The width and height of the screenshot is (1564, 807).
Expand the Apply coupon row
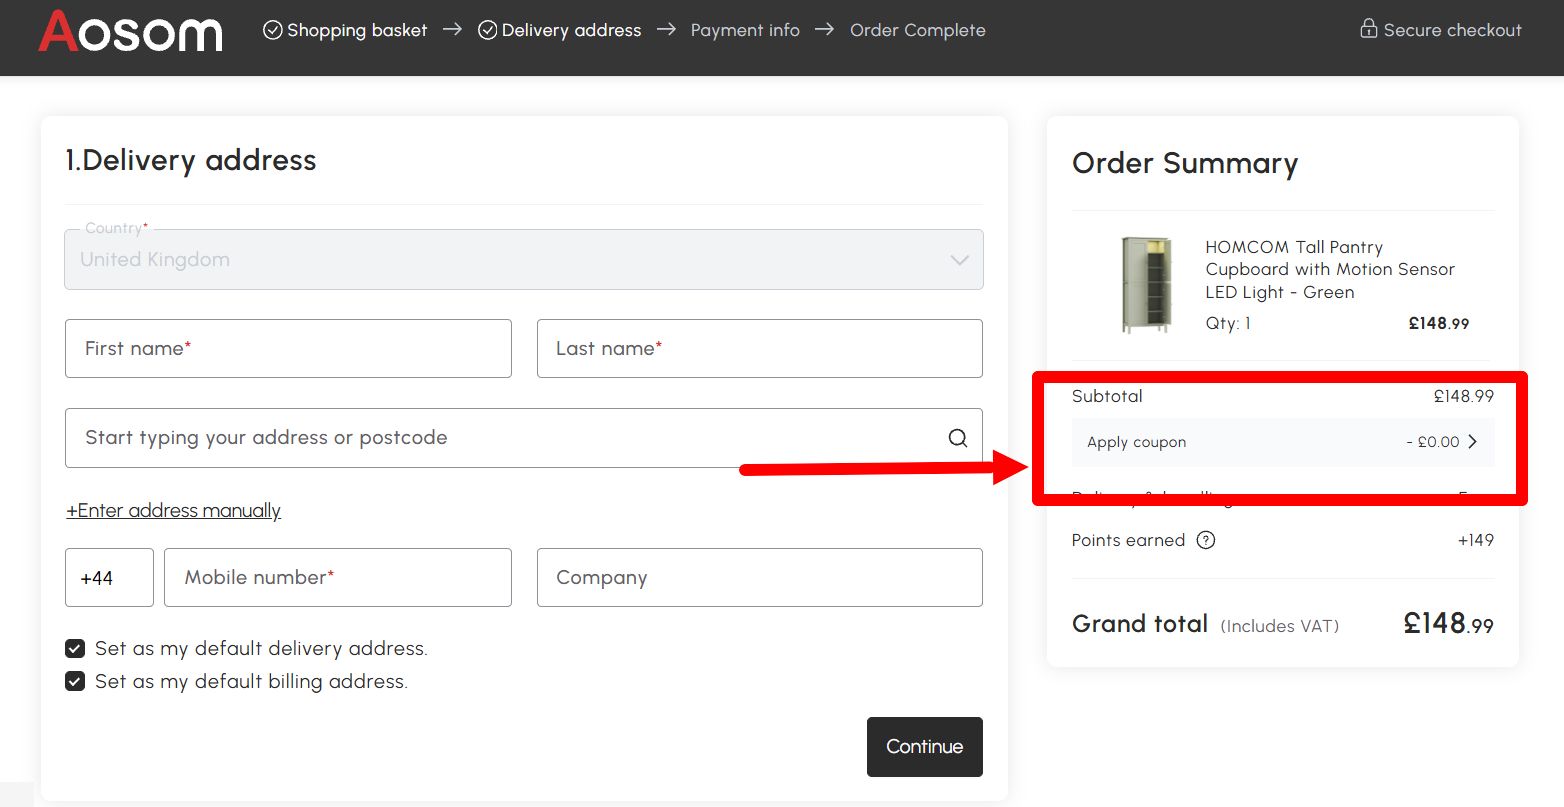point(1283,442)
